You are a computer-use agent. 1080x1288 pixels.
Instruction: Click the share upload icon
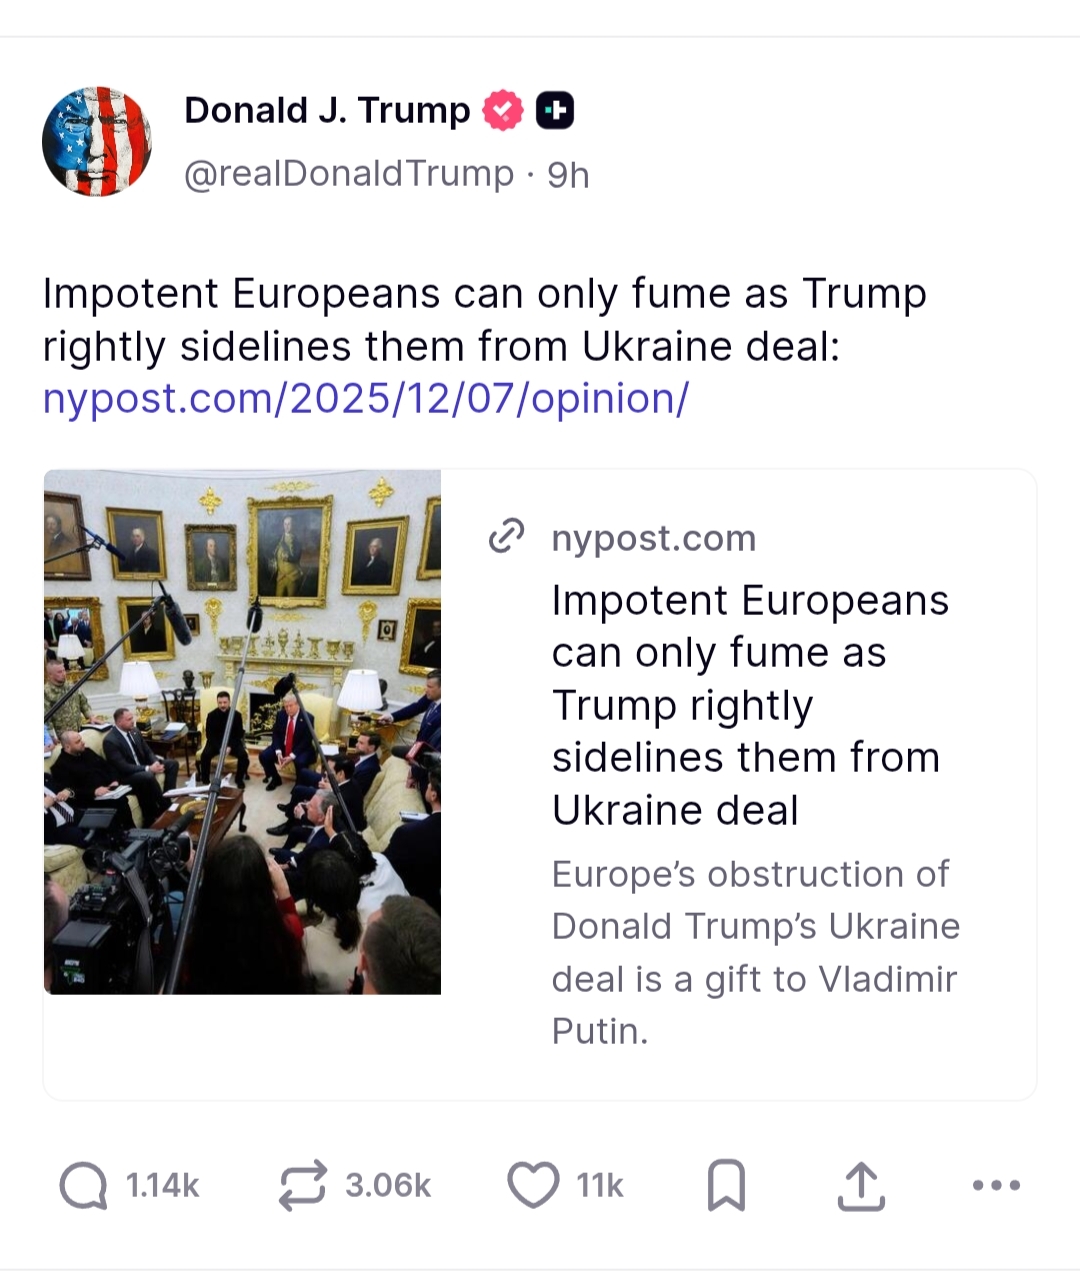click(860, 1186)
